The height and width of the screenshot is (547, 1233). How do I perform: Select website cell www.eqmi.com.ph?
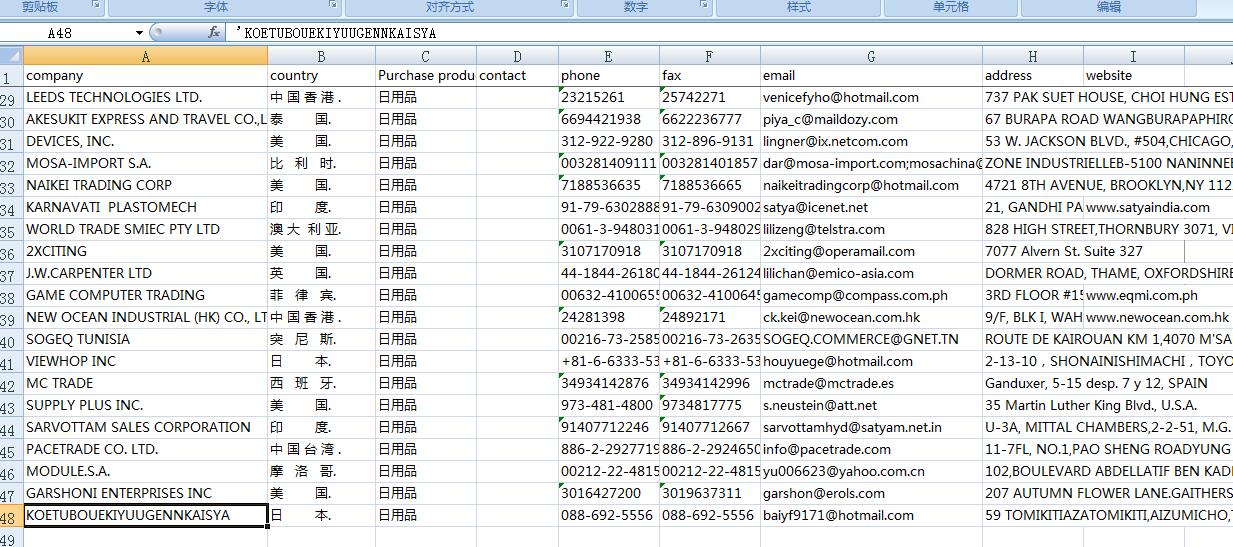point(1133,296)
